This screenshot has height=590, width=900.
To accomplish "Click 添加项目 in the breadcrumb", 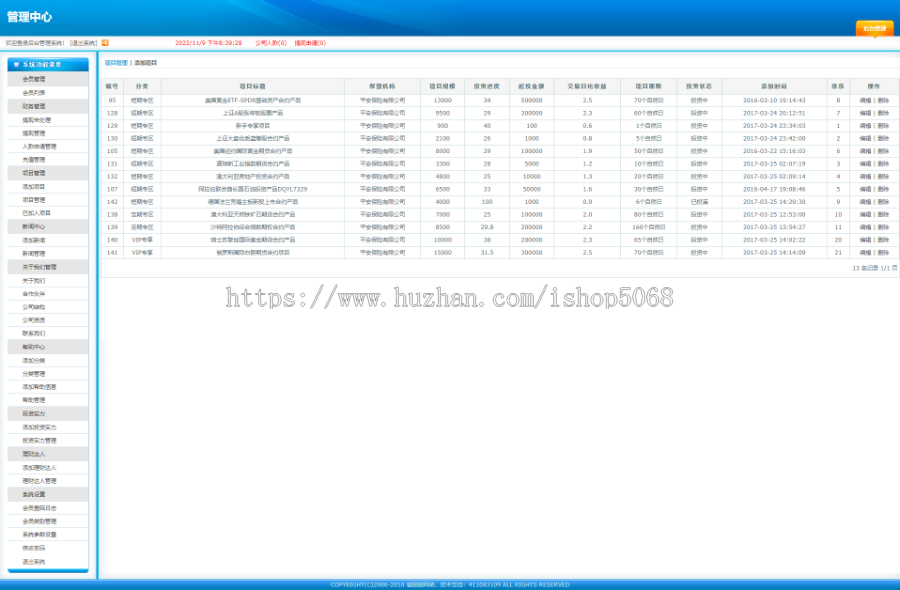I will (146, 63).
